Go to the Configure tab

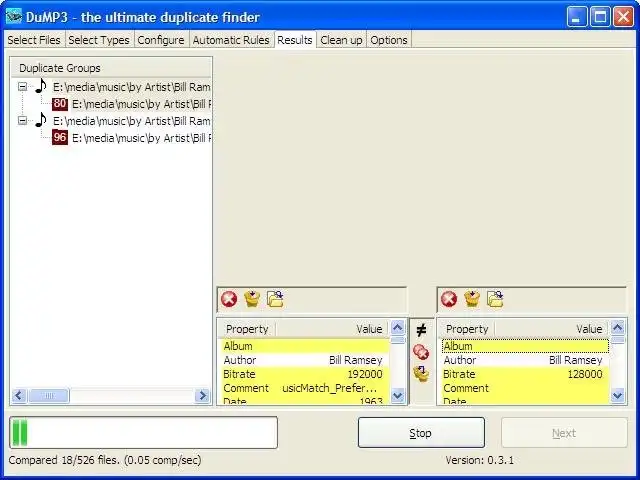[x=161, y=40]
